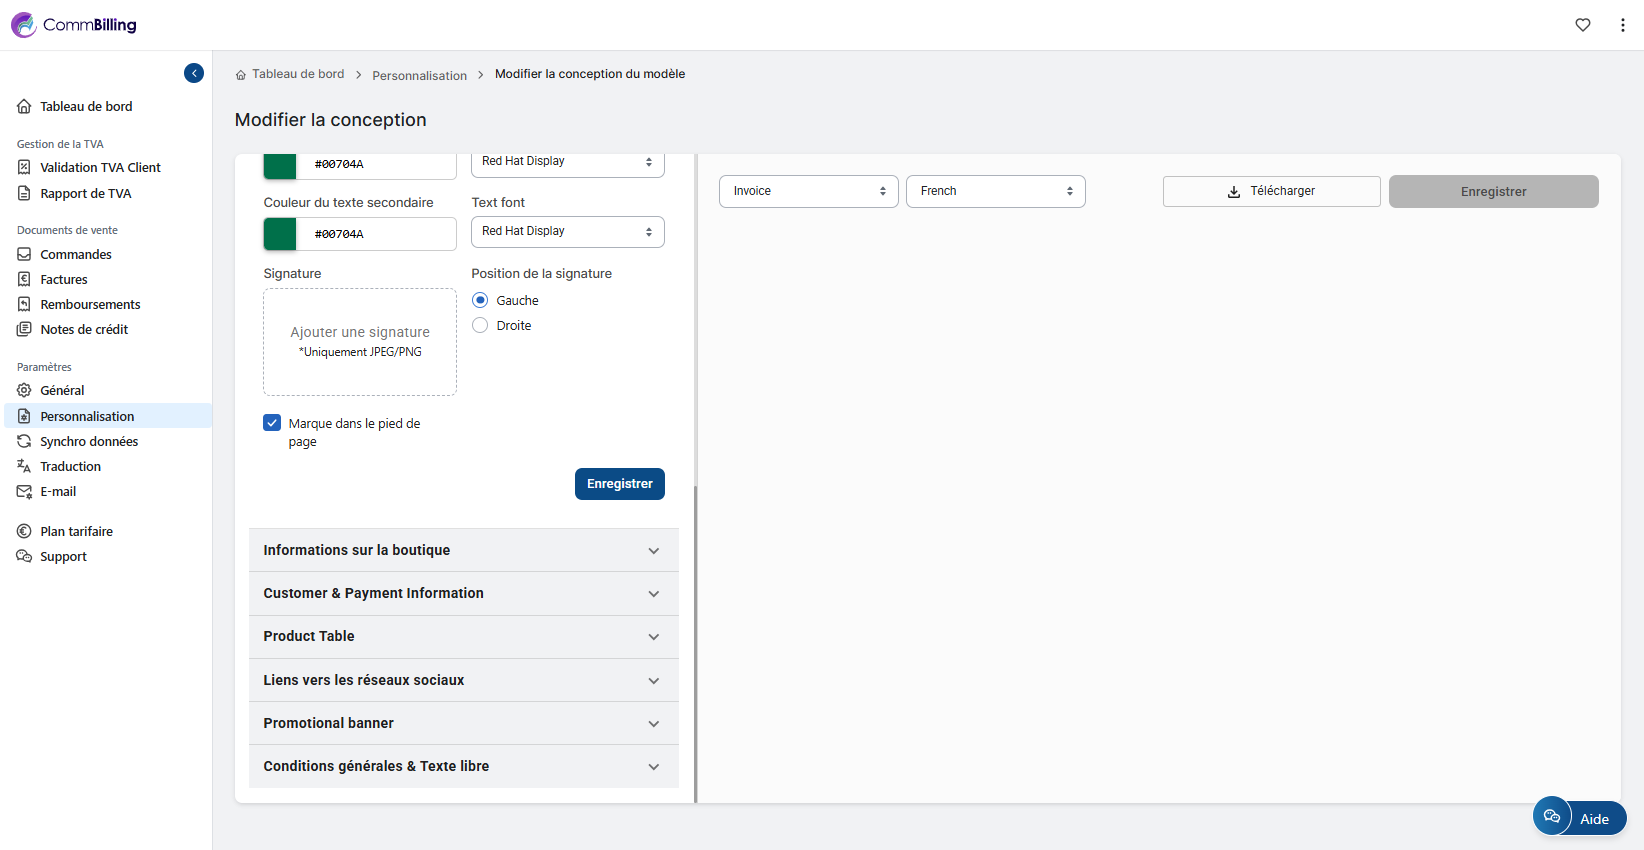The width and height of the screenshot is (1644, 850).
Task: Click the heart favorite icon
Action: [x=1583, y=25]
